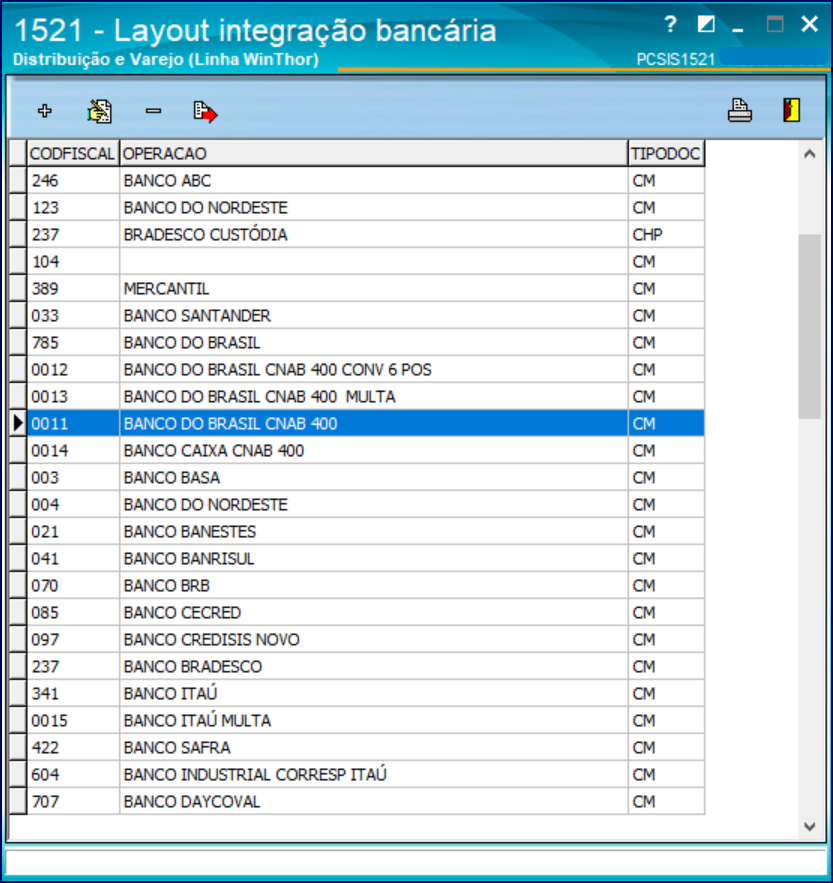Click the scrollbar down arrow
This screenshot has height=883, width=833.
(809, 827)
